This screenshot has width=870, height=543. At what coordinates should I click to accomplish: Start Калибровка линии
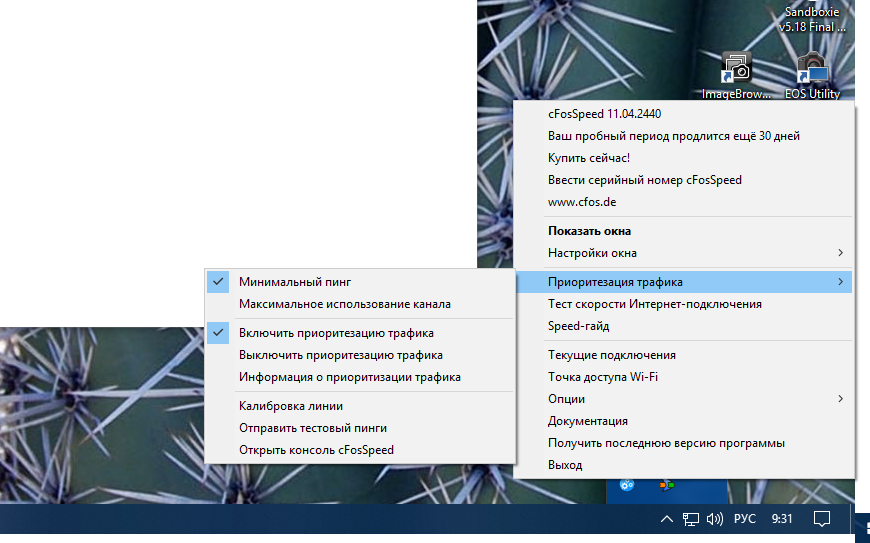[x=360, y=406]
